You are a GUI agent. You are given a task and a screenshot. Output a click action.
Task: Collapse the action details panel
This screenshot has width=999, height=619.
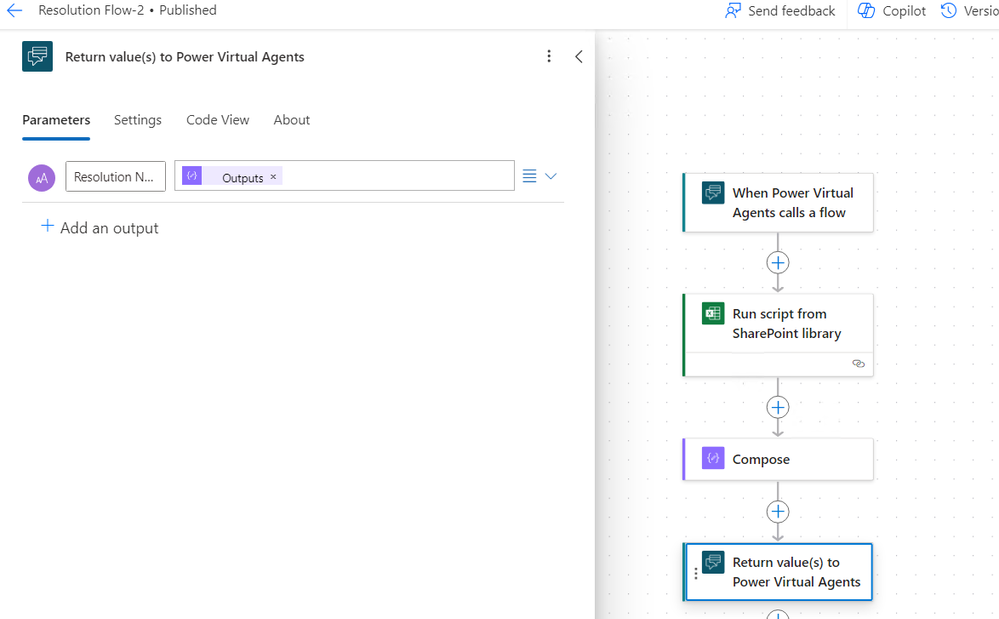(579, 57)
